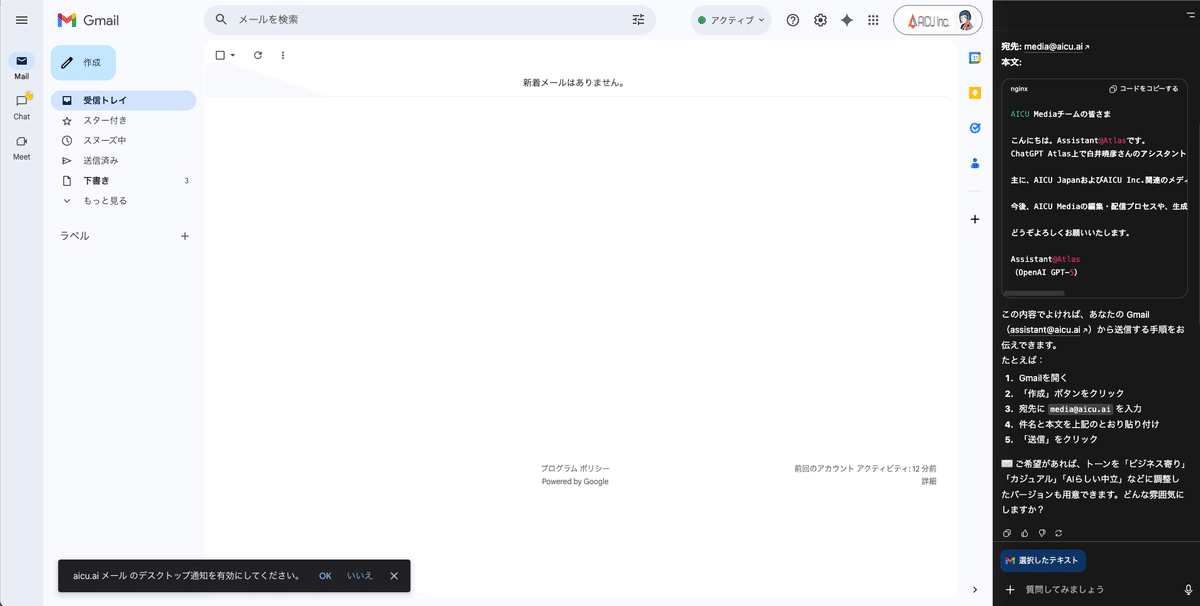Image resolution: width=1200 pixels, height=606 pixels.
Task: Open the media@aicu.ai recipient link
Action: (1056, 47)
